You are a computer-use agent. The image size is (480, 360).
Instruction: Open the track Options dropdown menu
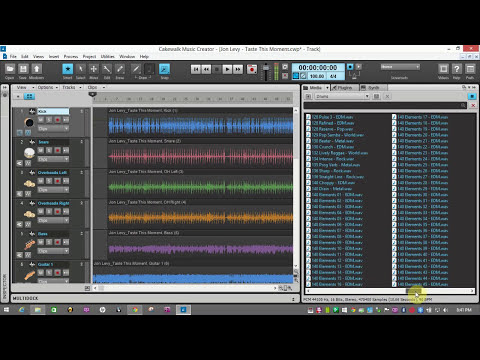point(48,87)
